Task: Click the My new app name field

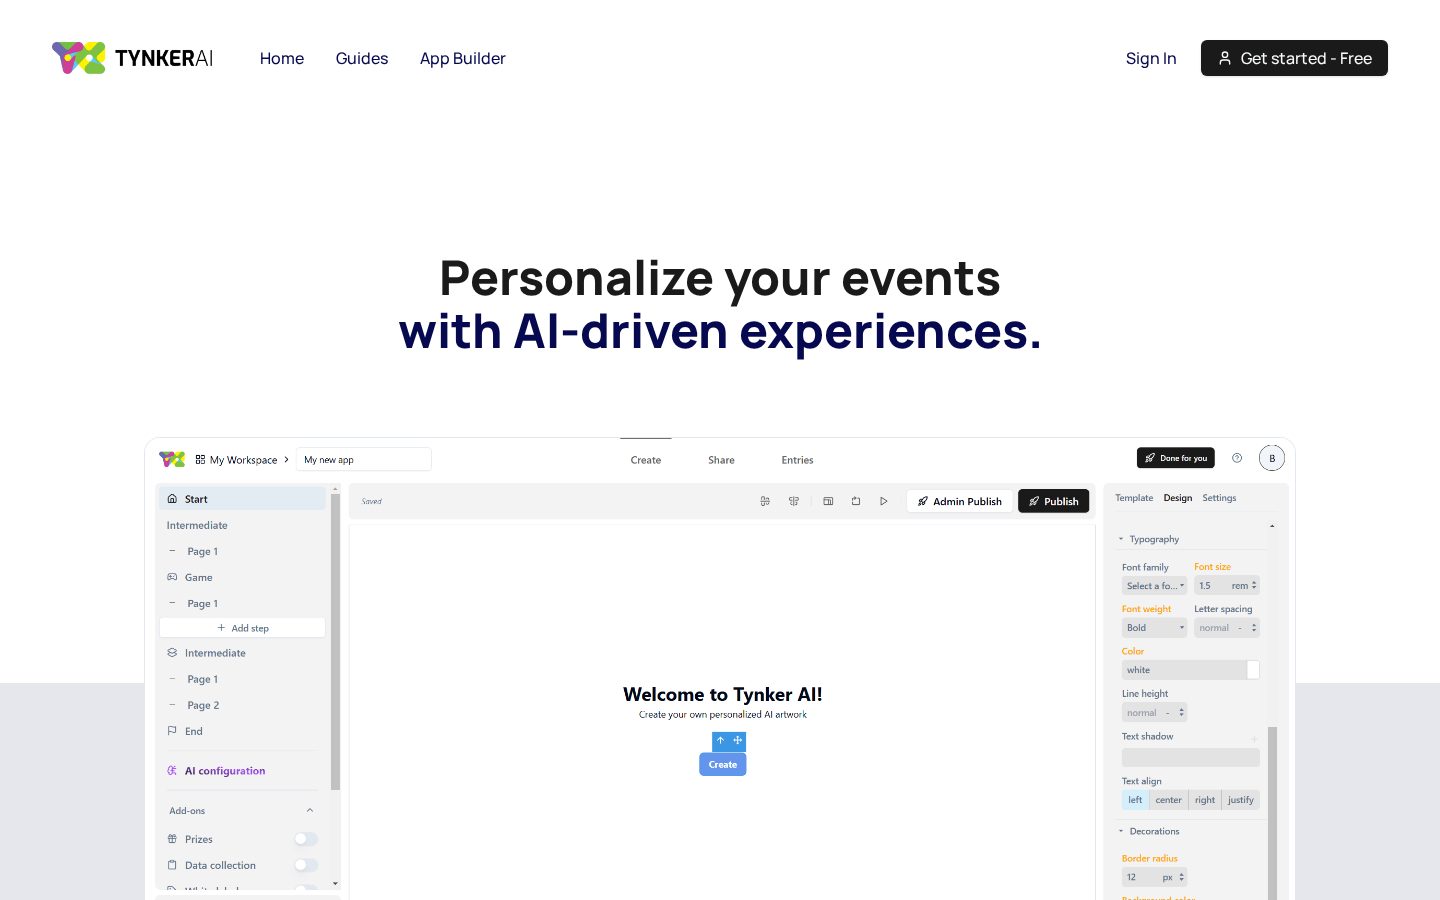Action: click(364, 459)
